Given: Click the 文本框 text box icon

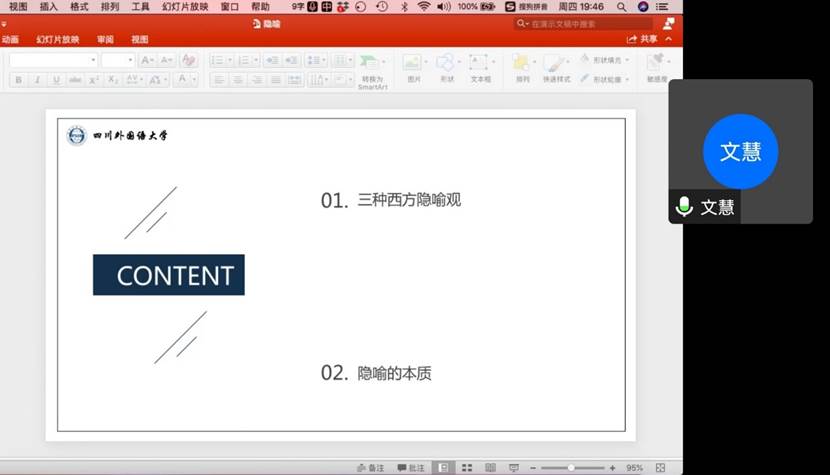Looking at the screenshot, I should [480, 65].
